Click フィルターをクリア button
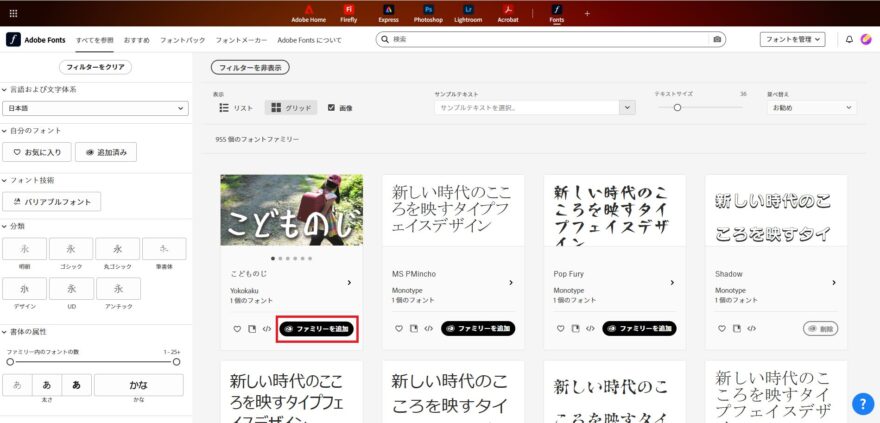The image size is (880, 423). [95, 67]
